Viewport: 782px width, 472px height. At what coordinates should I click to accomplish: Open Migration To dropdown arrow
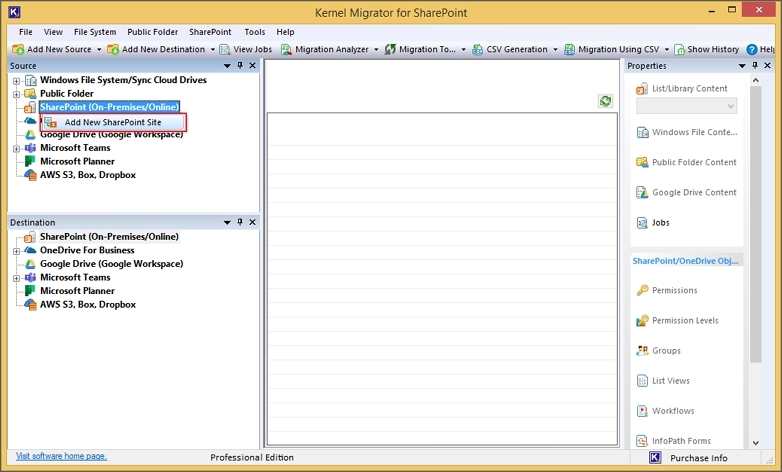pyautogui.click(x=463, y=49)
